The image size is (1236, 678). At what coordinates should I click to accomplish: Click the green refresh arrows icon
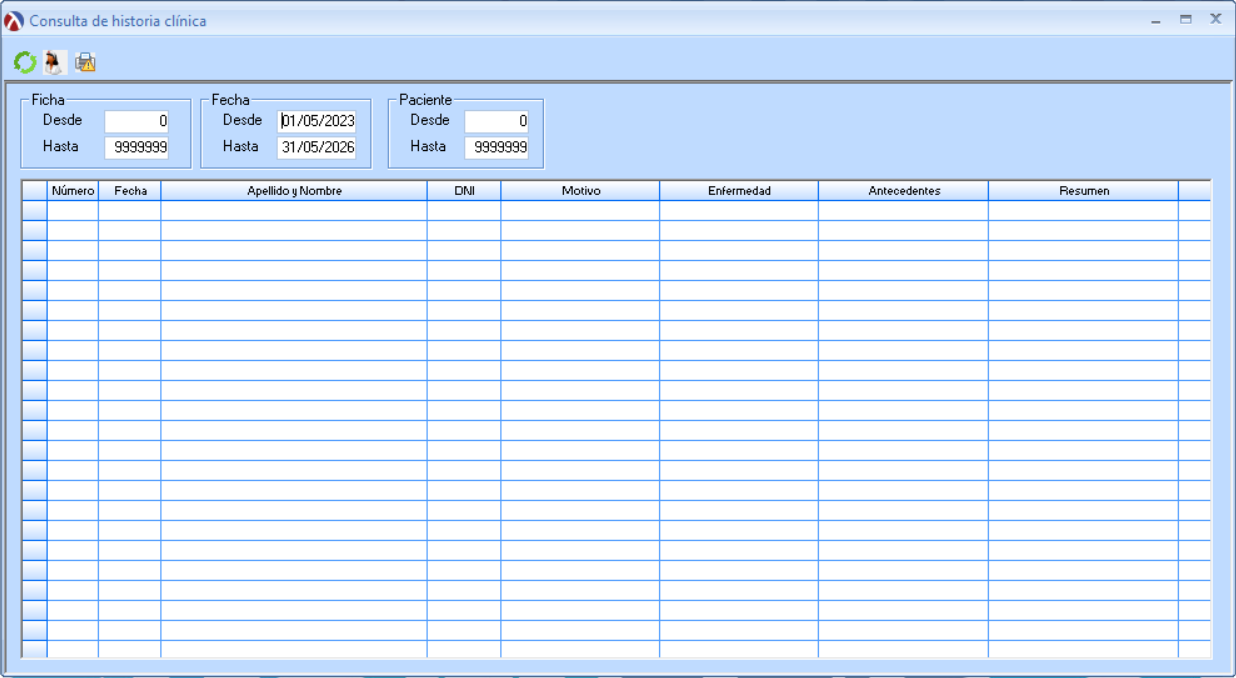(25, 62)
